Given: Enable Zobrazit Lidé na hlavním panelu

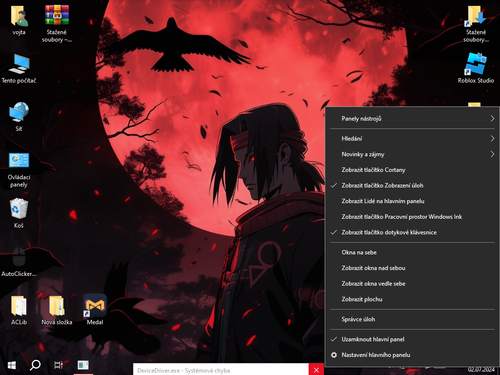Looking at the screenshot, I should pyautogui.click(x=412, y=201).
